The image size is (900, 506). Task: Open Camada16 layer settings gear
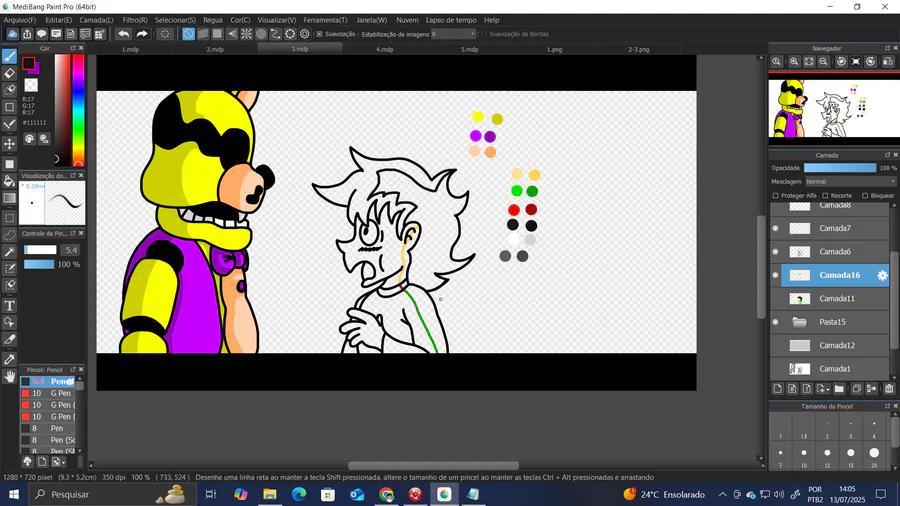(882, 275)
